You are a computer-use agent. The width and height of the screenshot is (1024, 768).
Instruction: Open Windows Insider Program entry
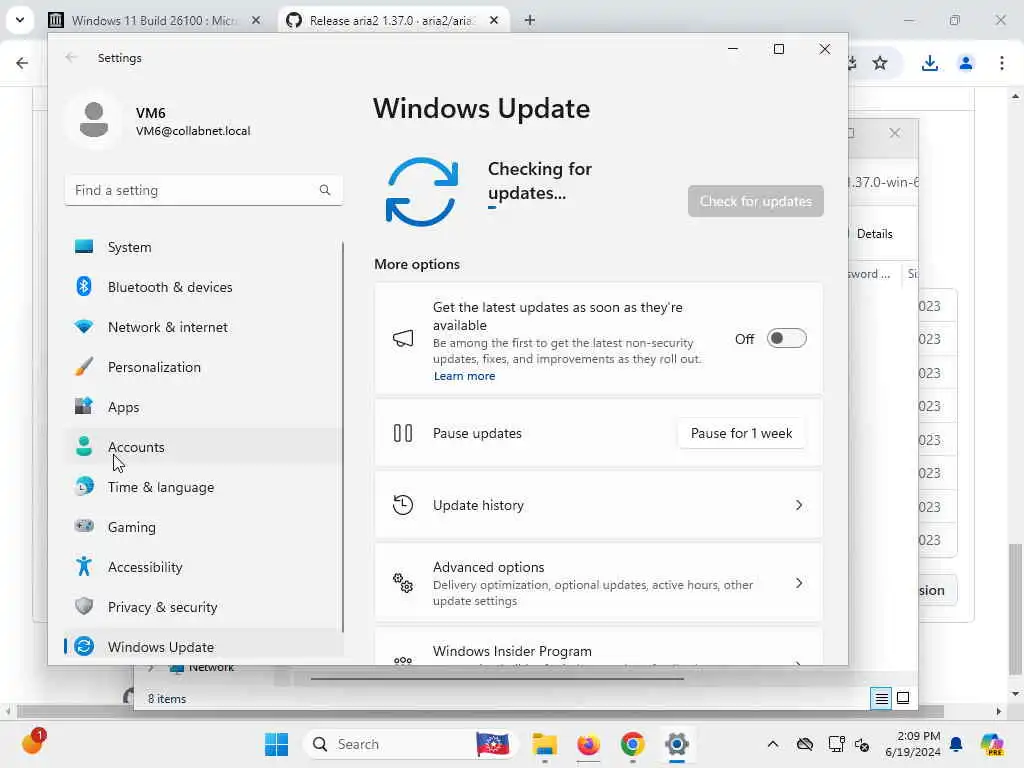(x=598, y=648)
